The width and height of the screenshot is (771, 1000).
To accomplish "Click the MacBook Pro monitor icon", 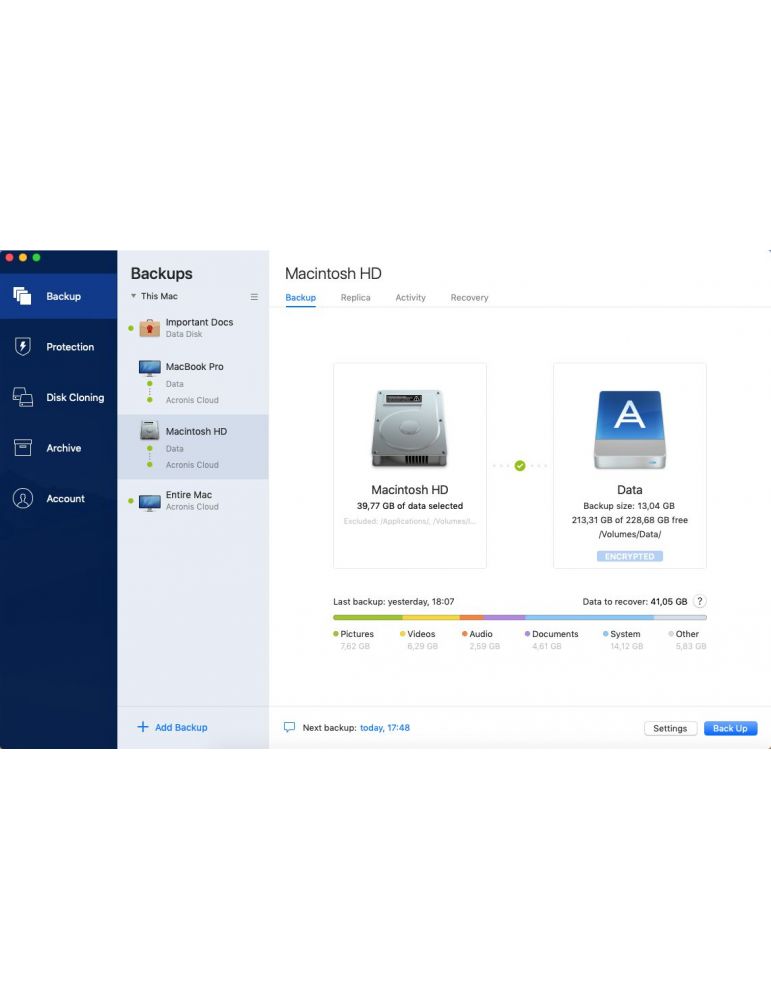I will pos(149,368).
